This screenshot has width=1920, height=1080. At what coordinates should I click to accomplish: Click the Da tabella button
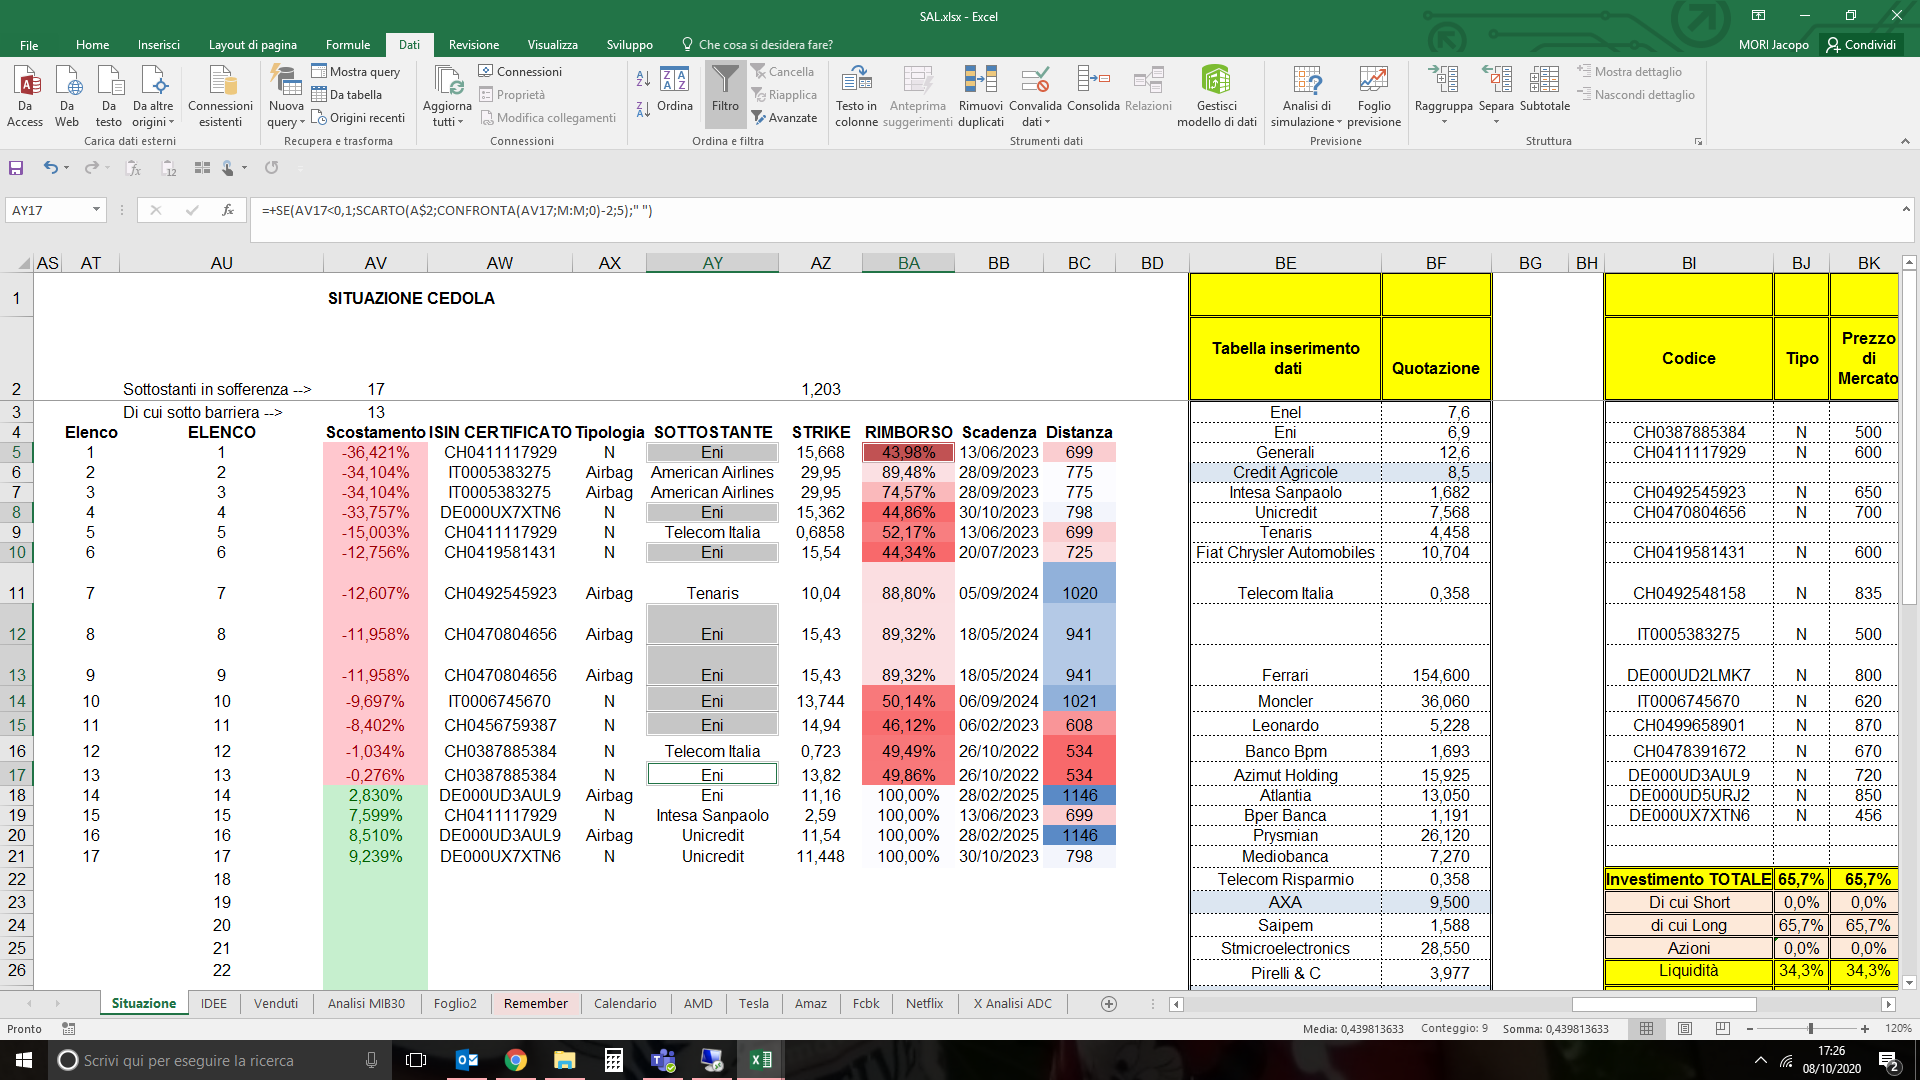[347, 94]
